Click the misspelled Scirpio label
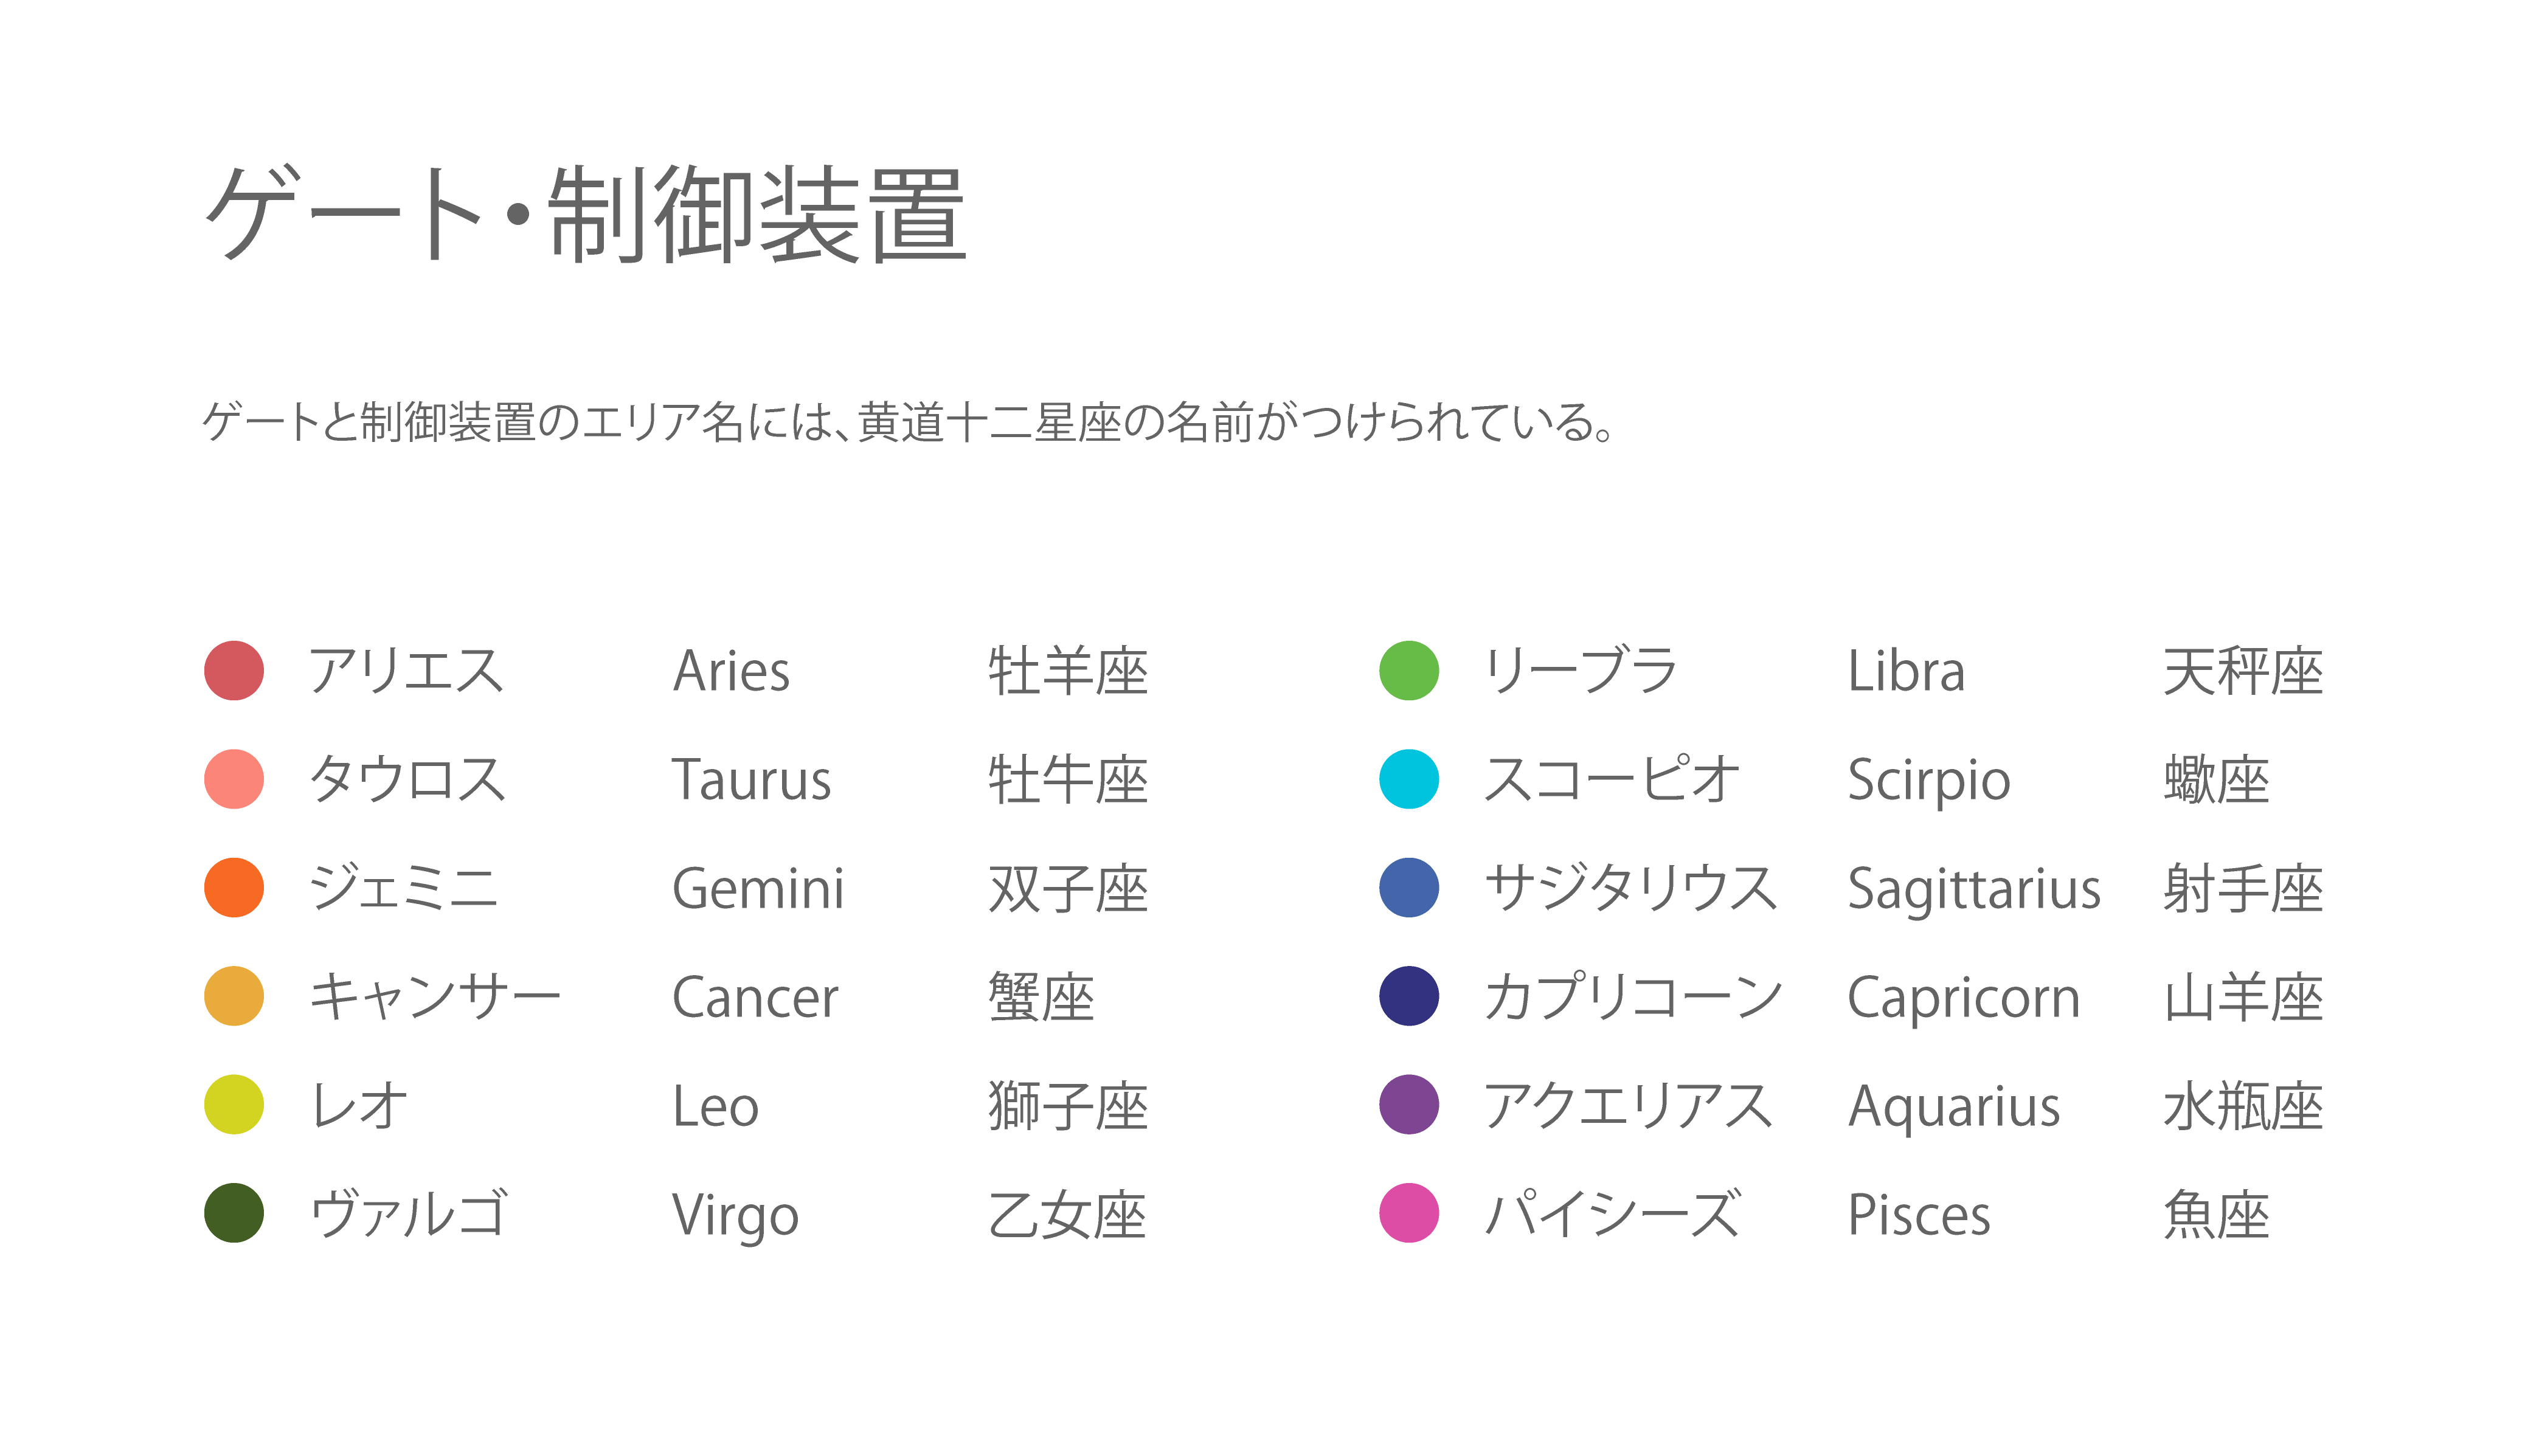This screenshot has width=2525, height=1456. coord(1928,781)
